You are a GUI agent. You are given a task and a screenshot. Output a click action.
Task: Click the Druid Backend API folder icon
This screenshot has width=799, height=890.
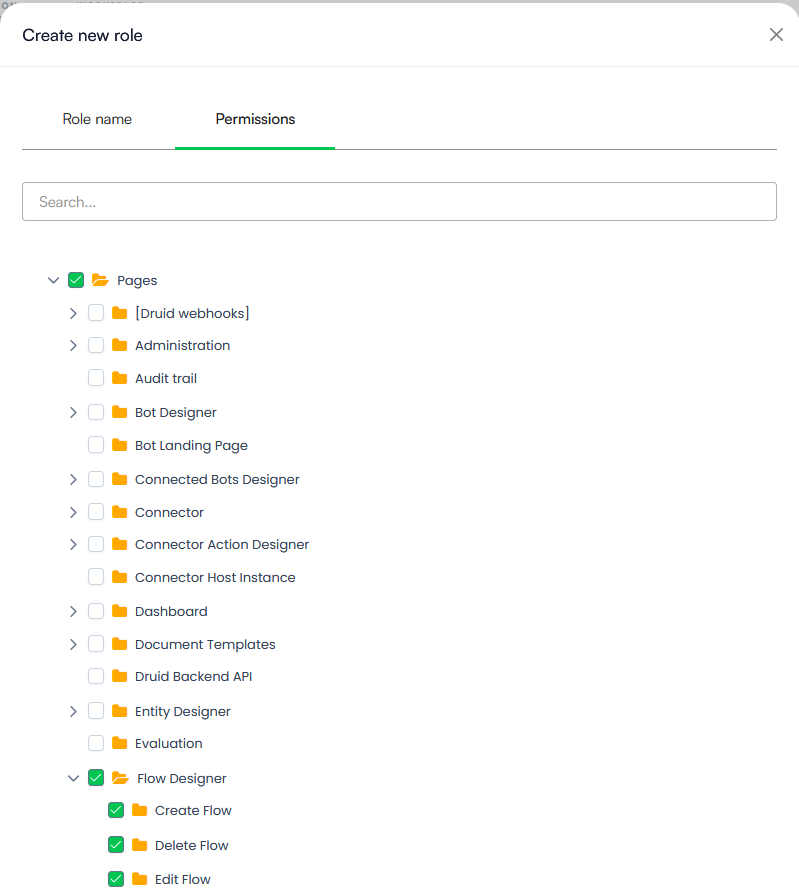(x=120, y=676)
